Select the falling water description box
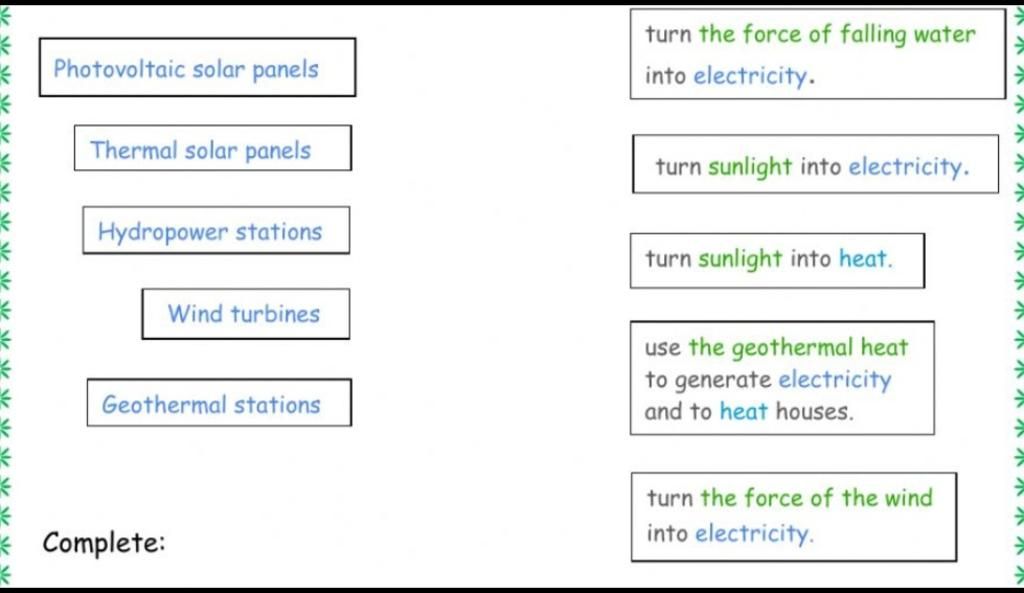The image size is (1024, 593). [x=818, y=54]
